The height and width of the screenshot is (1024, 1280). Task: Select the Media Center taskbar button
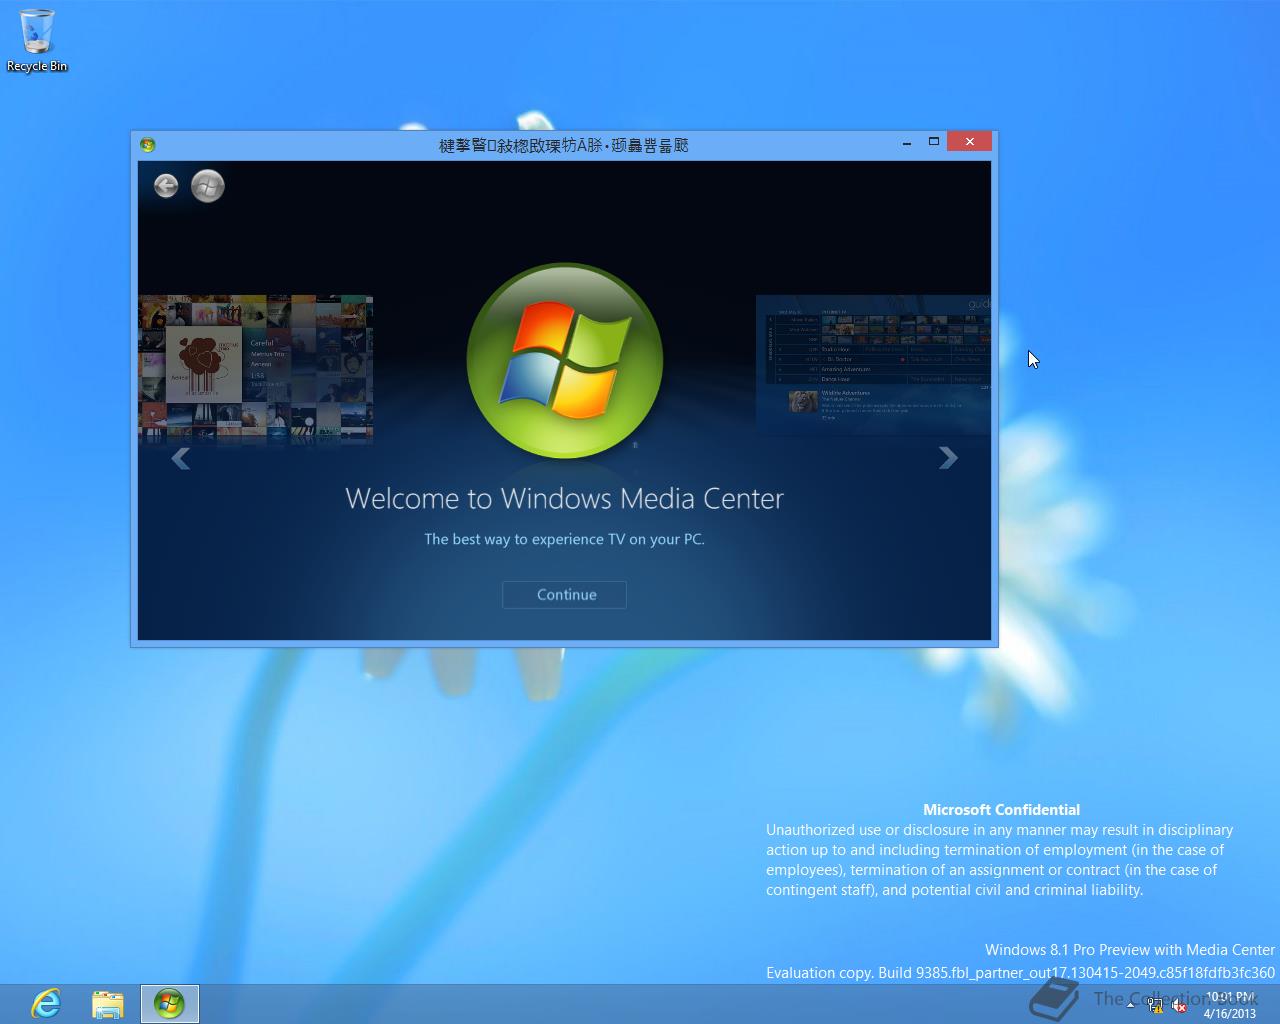pyautogui.click(x=170, y=1004)
